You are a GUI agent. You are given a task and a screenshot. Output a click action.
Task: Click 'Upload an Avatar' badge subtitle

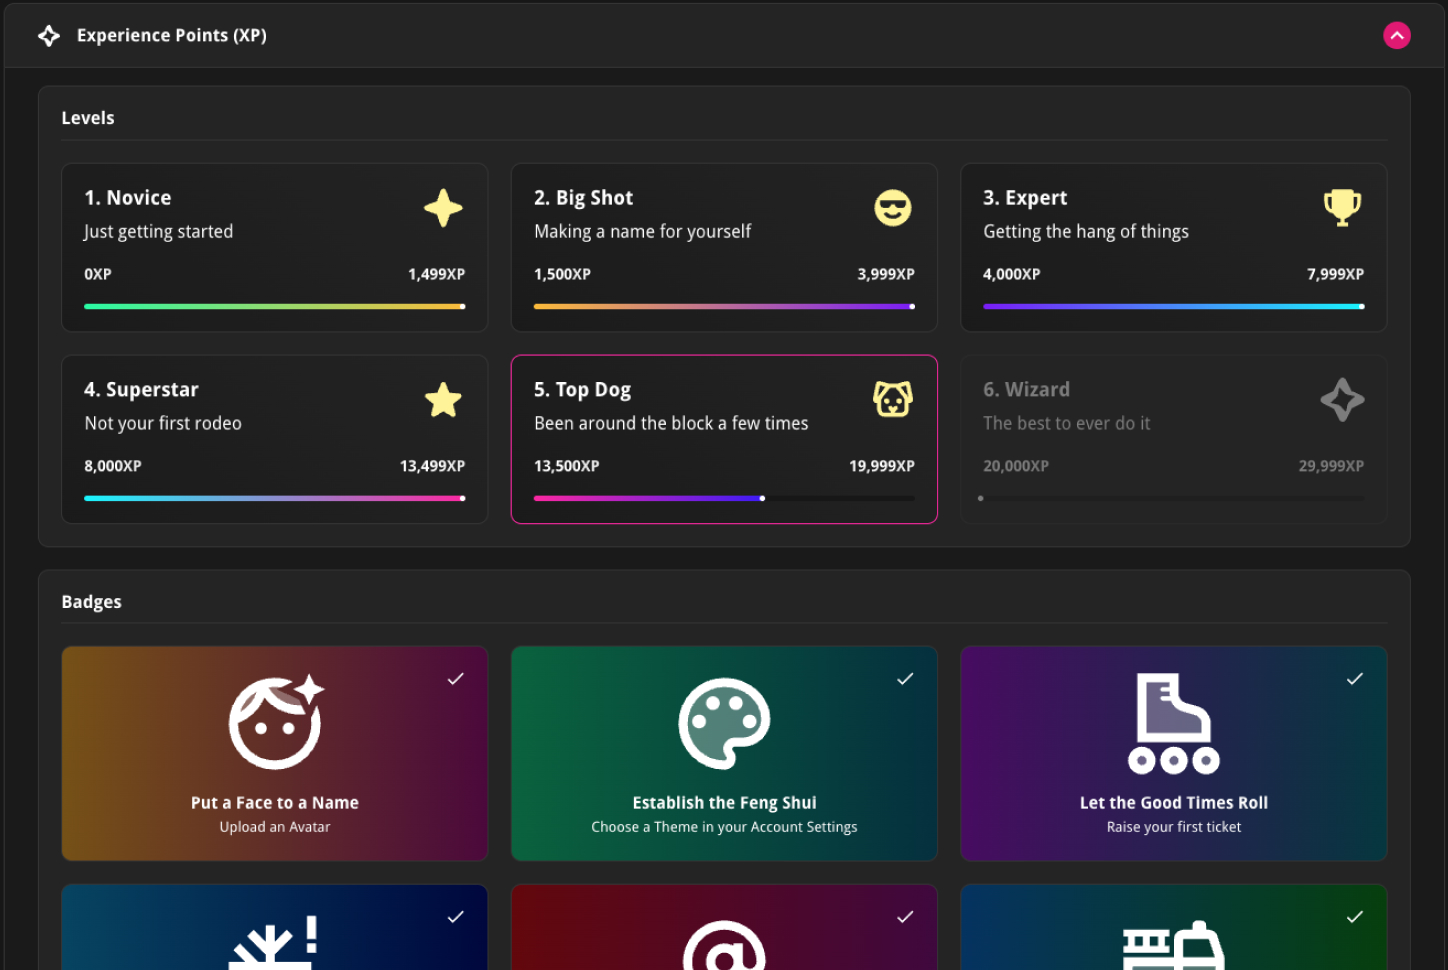click(x=275, y=827)
